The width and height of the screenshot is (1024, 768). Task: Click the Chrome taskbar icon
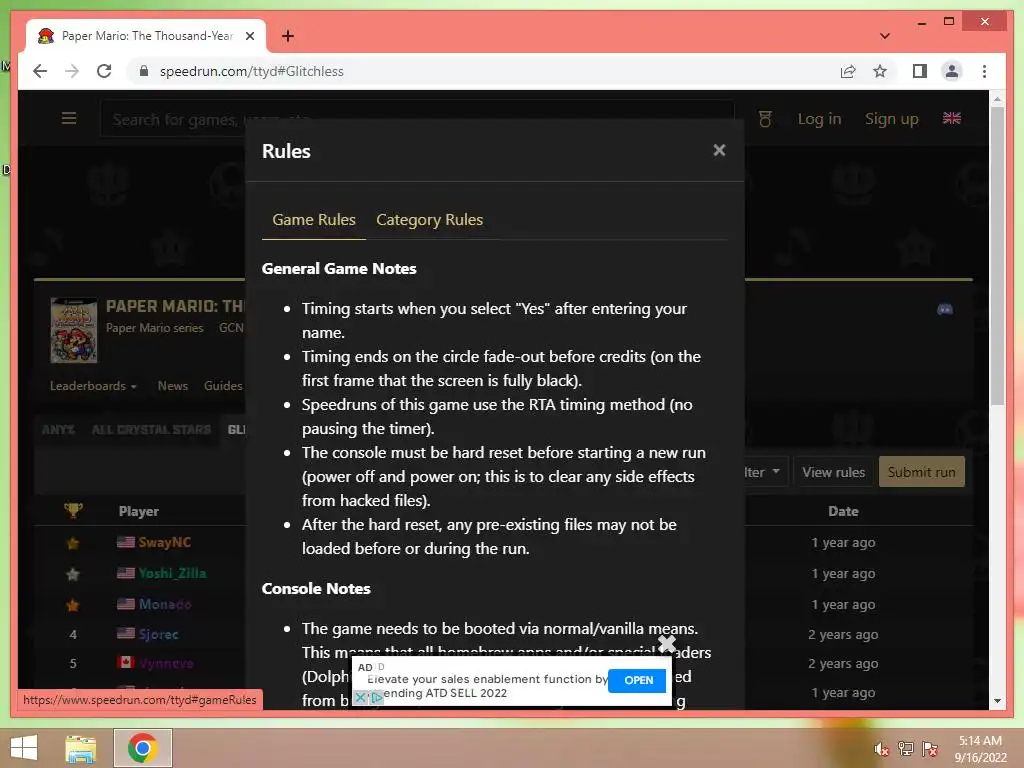pyautogui.click(x=143, y=748)
